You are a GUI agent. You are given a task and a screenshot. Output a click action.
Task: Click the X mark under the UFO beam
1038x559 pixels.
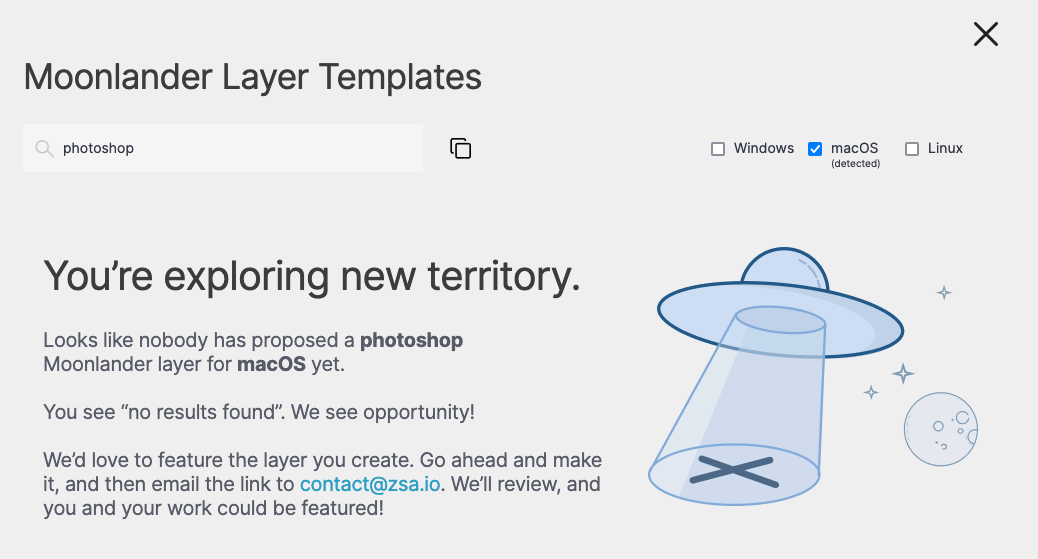[x=733, y=472]
